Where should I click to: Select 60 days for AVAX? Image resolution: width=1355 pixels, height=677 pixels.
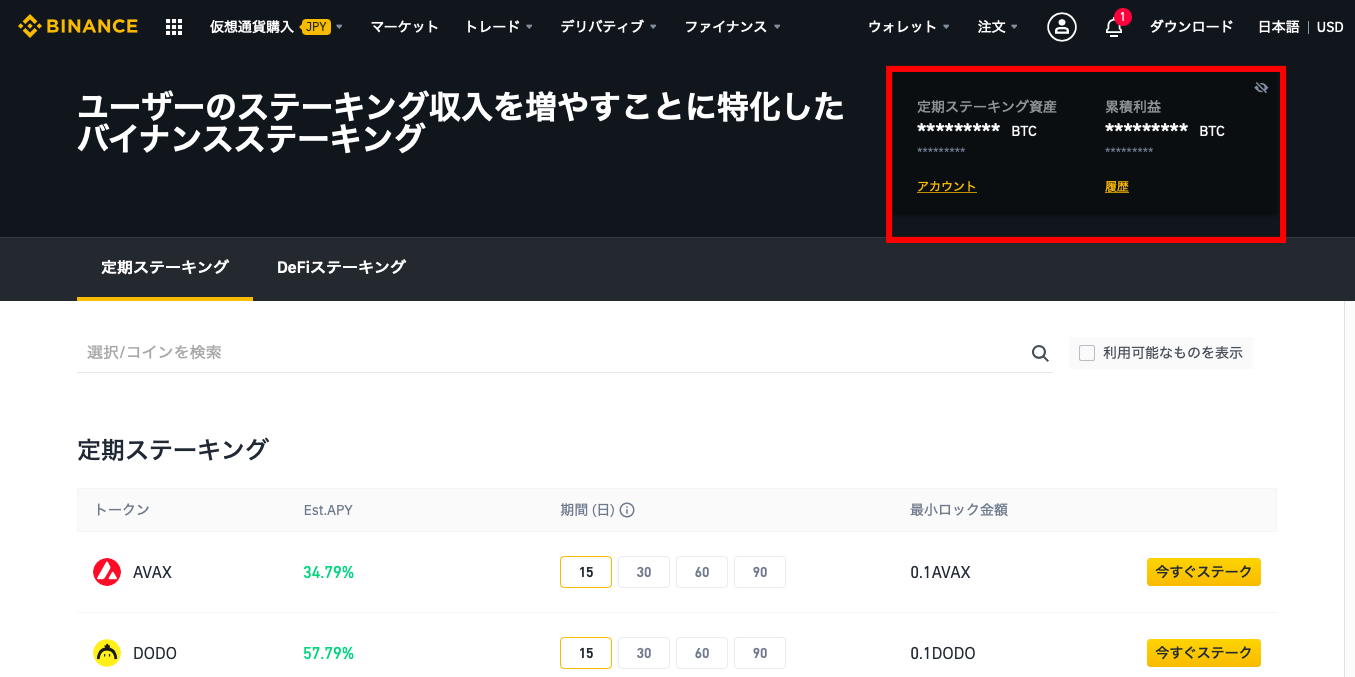point(702,572)
